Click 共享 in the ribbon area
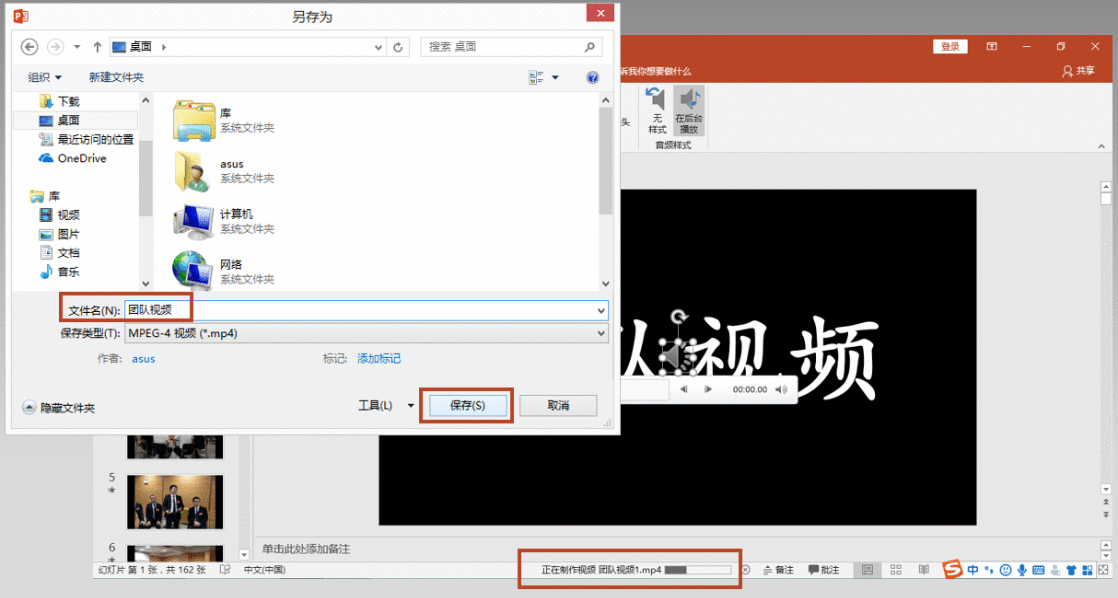This screenshot has height=598, width=1118. click(1082, 70)
